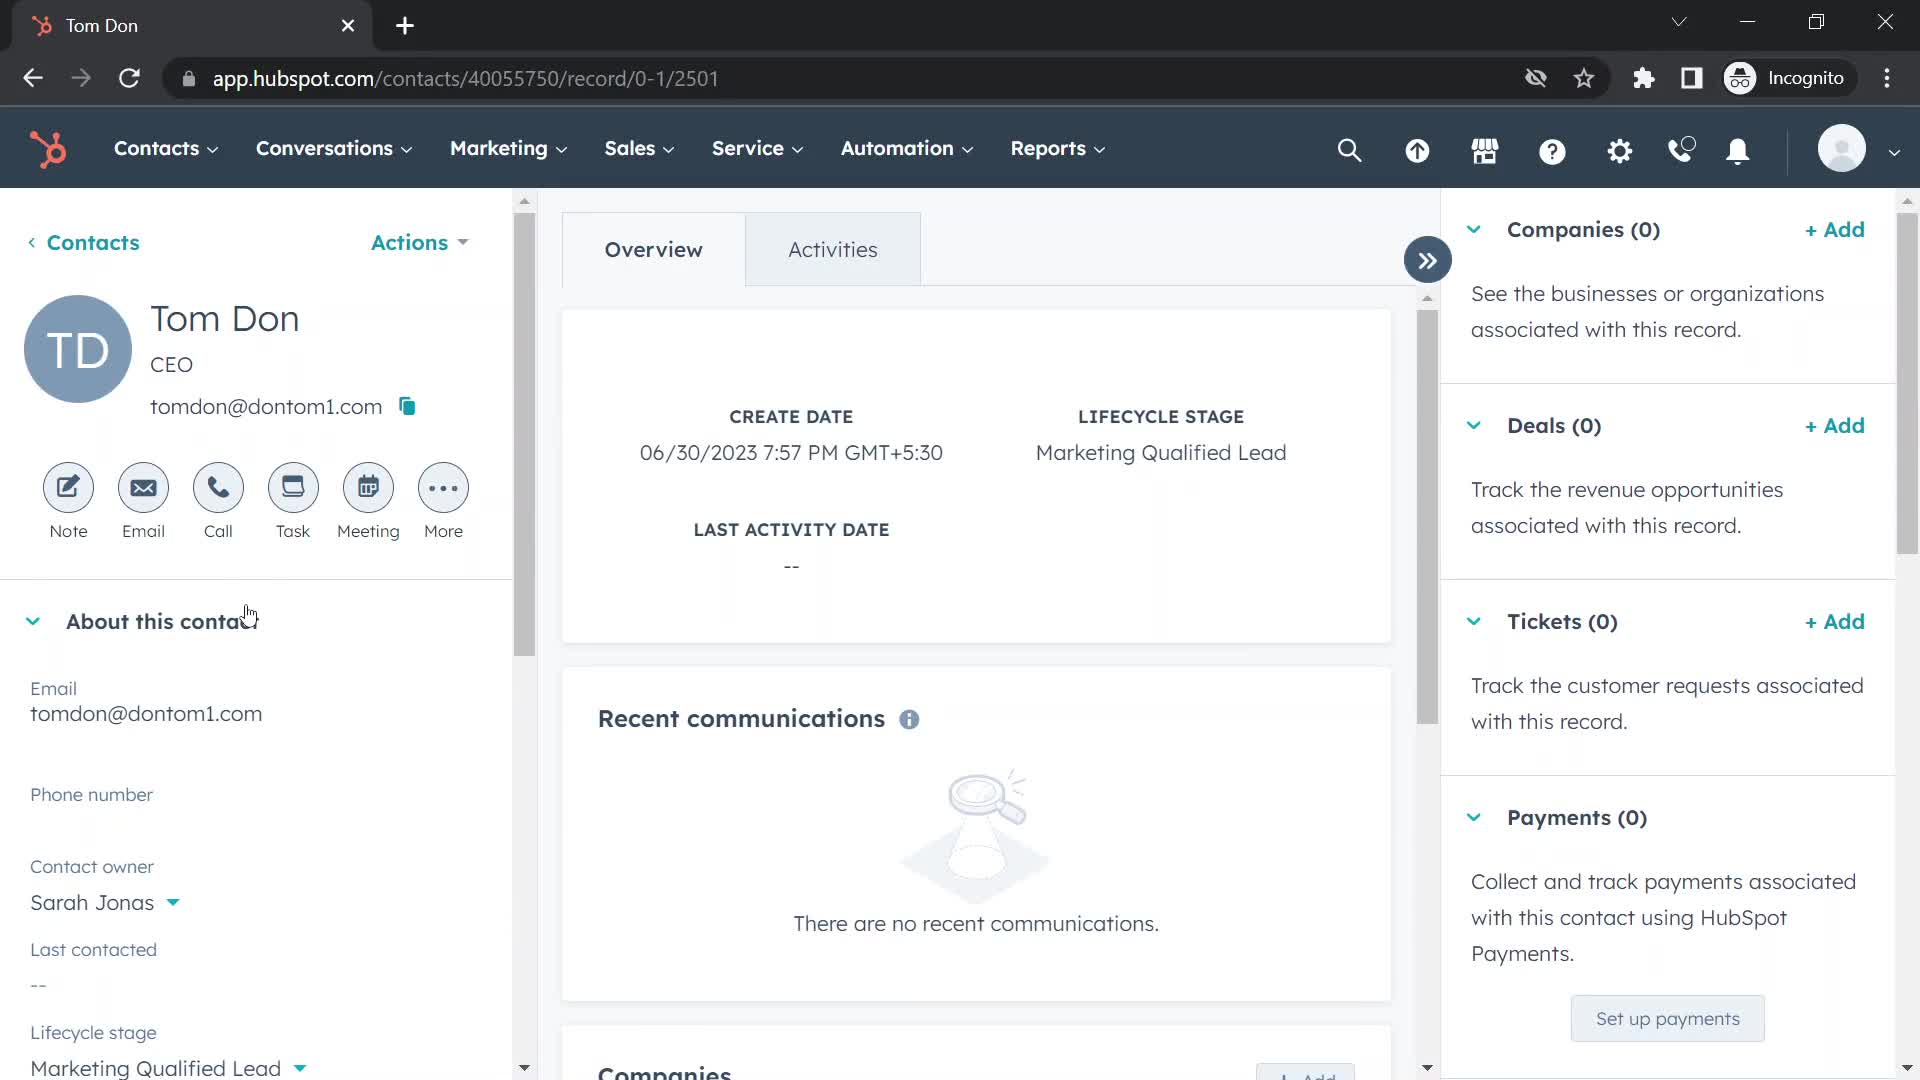Viewport: 1920px width, 1080px height.
Task: Switch to the Overview tab
Action: pyautogui.click(x=653, y=250)
